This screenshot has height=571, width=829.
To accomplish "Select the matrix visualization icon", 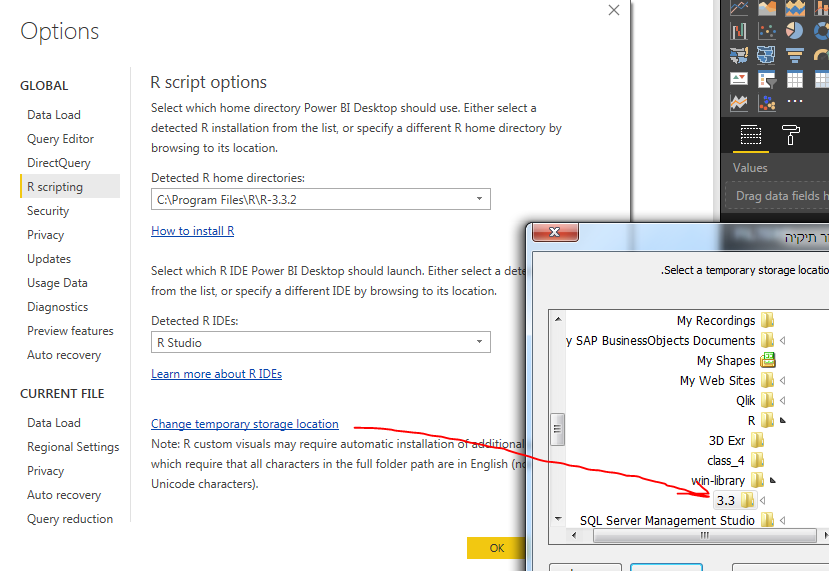I will (822, 79).
